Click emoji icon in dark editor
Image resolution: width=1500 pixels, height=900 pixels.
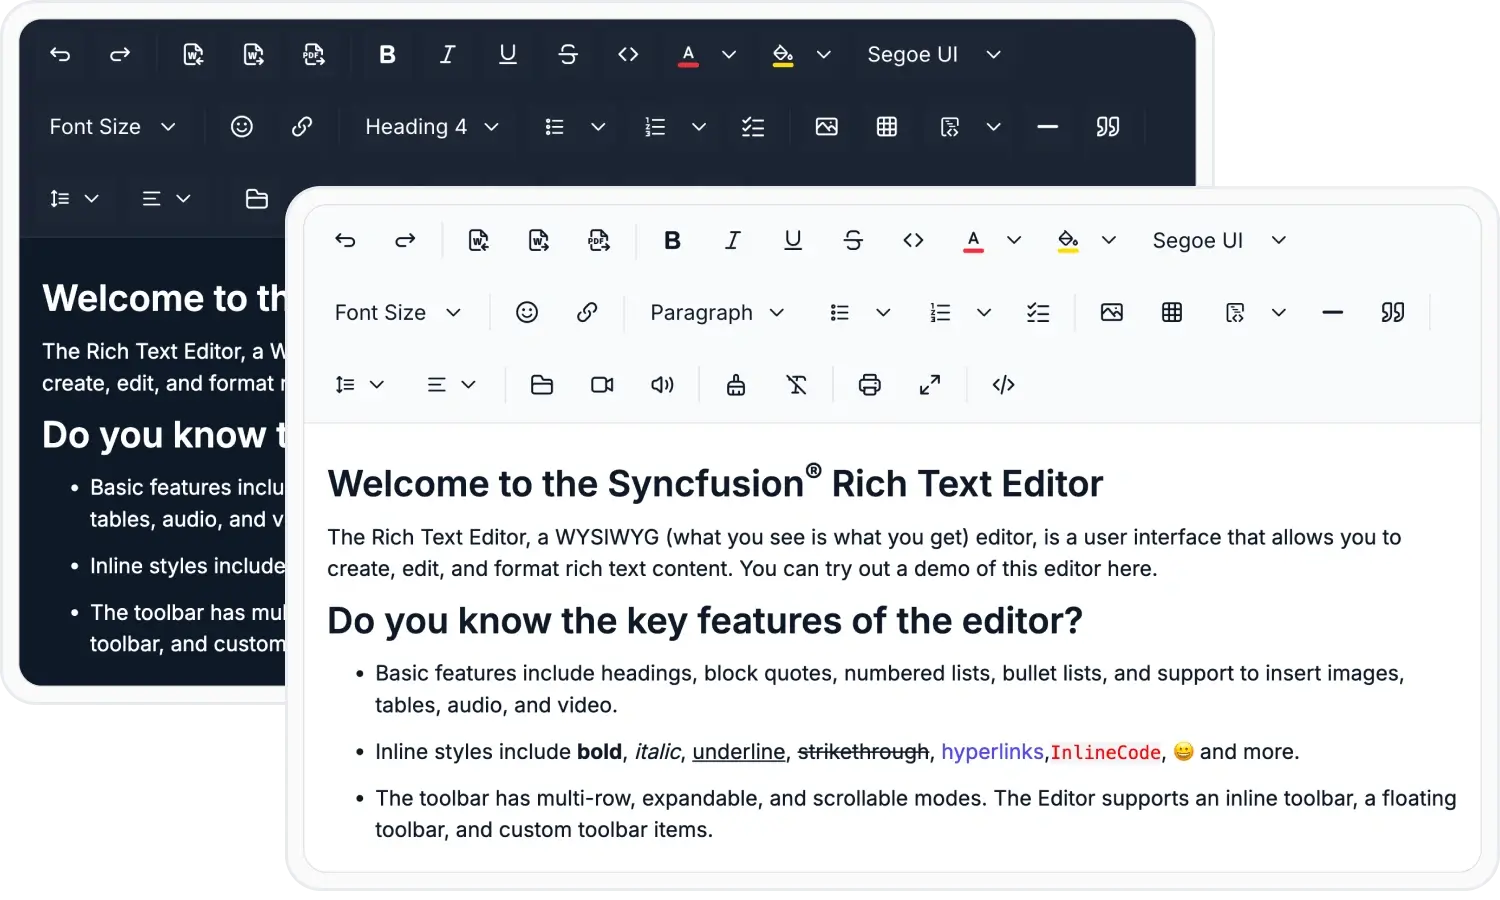pyautogui.click(x=242, y=127)
